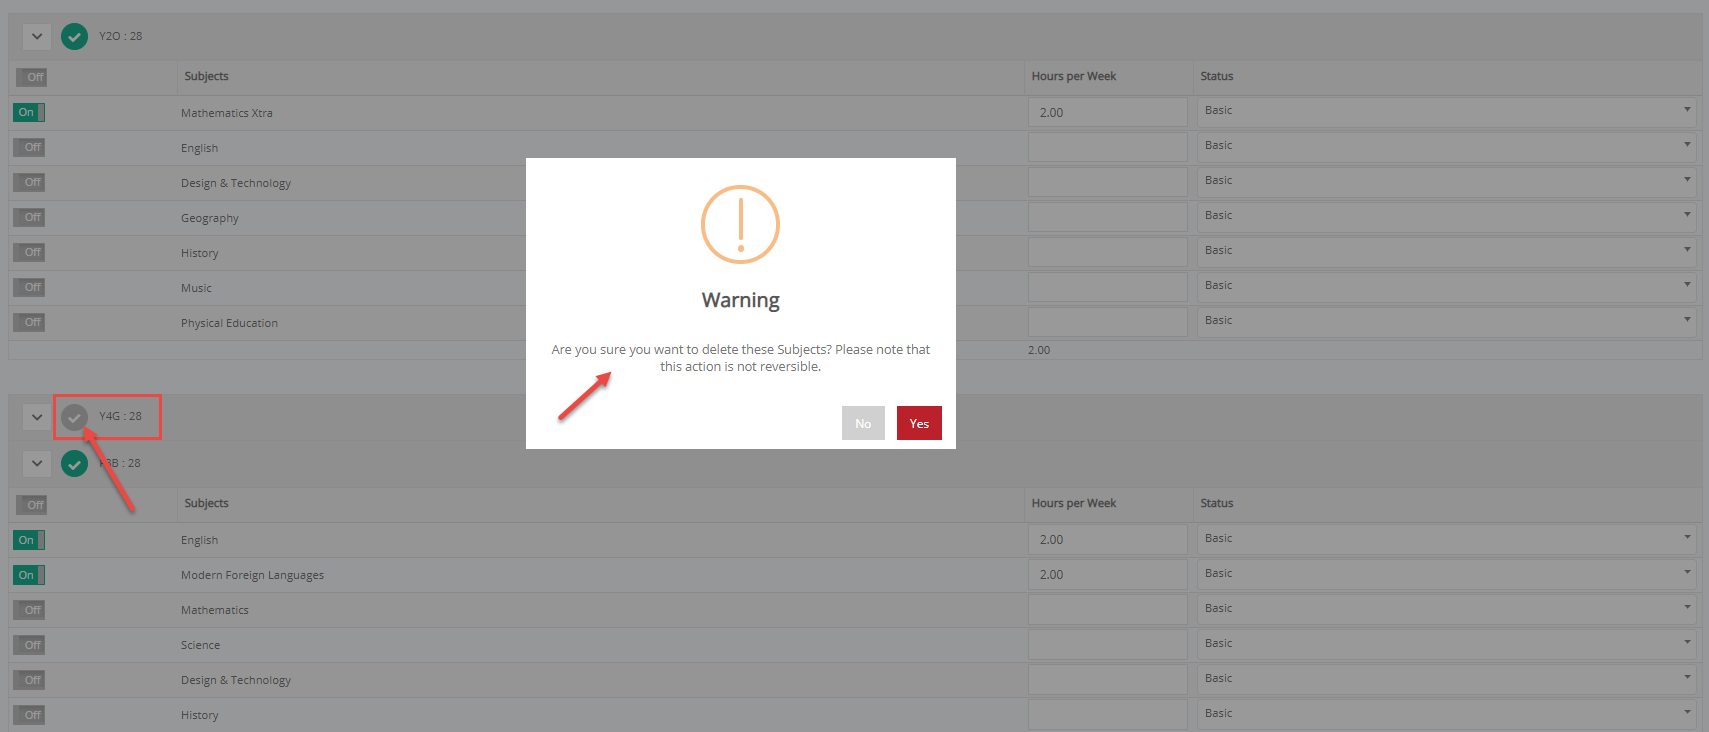Expand the Y4G : 28 section chevron

click(37, 417)
